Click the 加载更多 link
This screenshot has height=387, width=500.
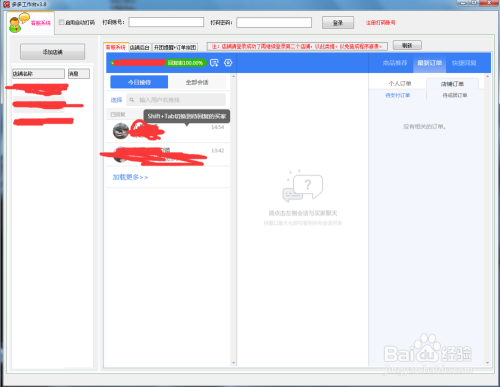pos(130,177)
